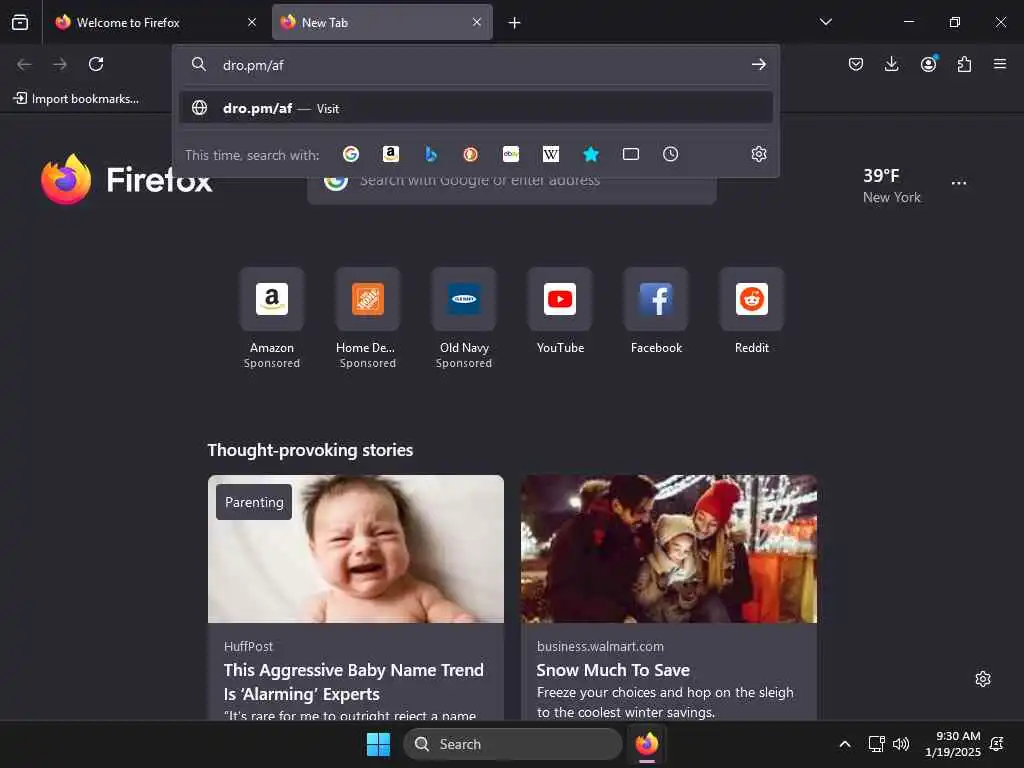Search this time with Bing icon
The image size is (1024, 768).
pos(431,154)
